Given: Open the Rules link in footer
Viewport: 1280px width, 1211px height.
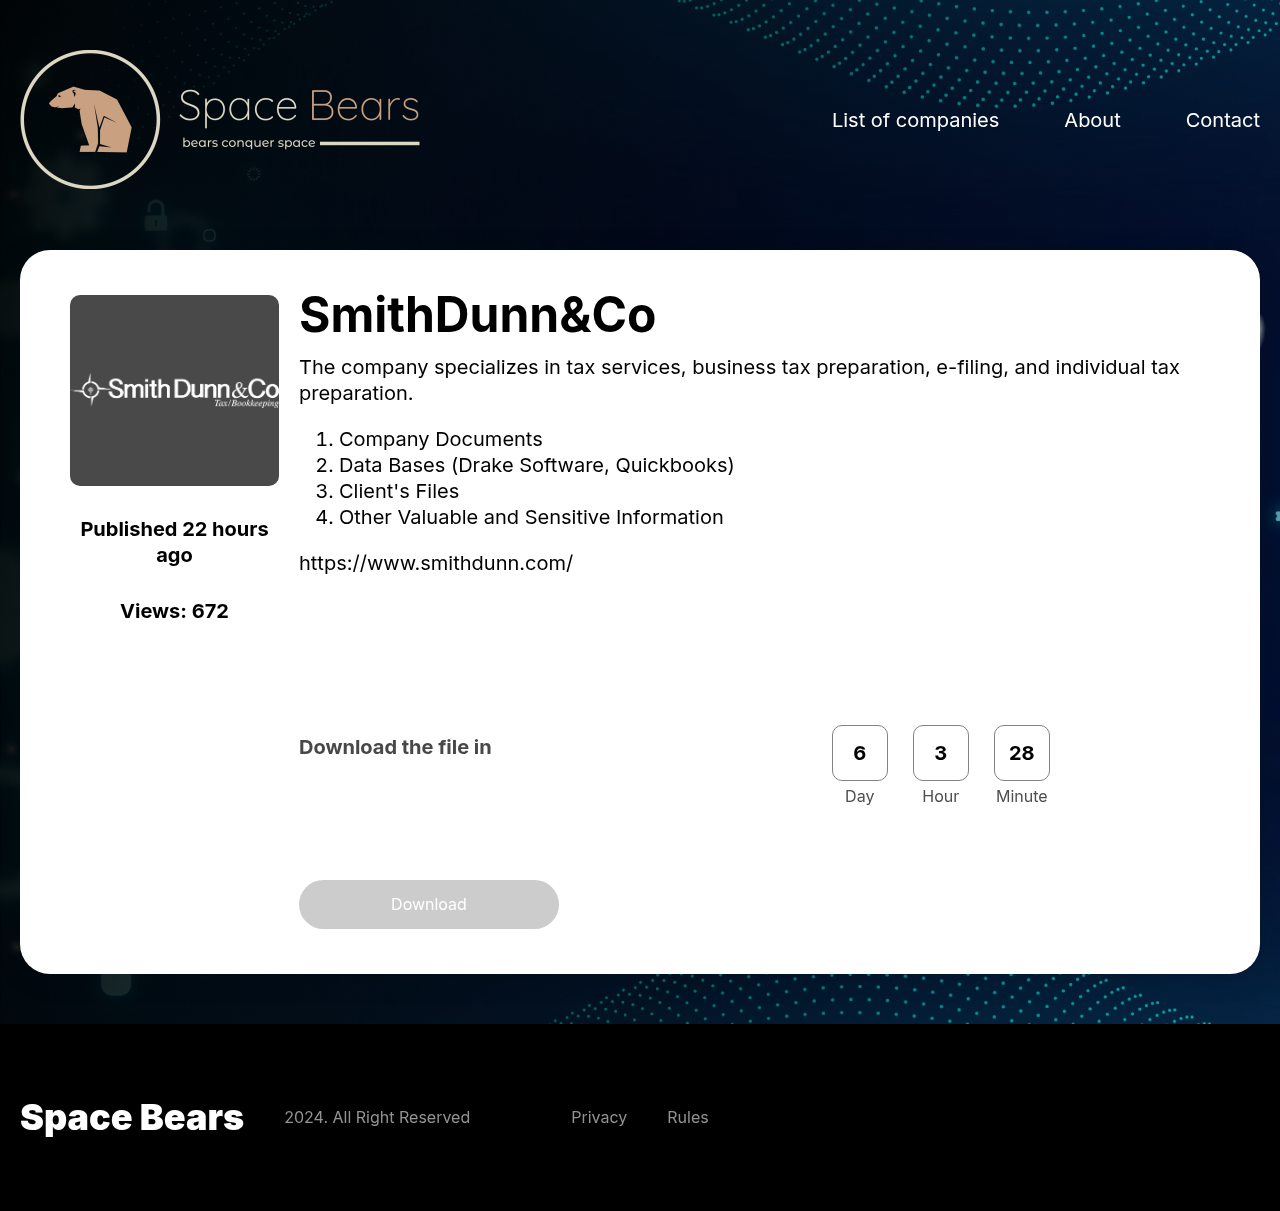Looking at the screenshot, I should 688,1117.
